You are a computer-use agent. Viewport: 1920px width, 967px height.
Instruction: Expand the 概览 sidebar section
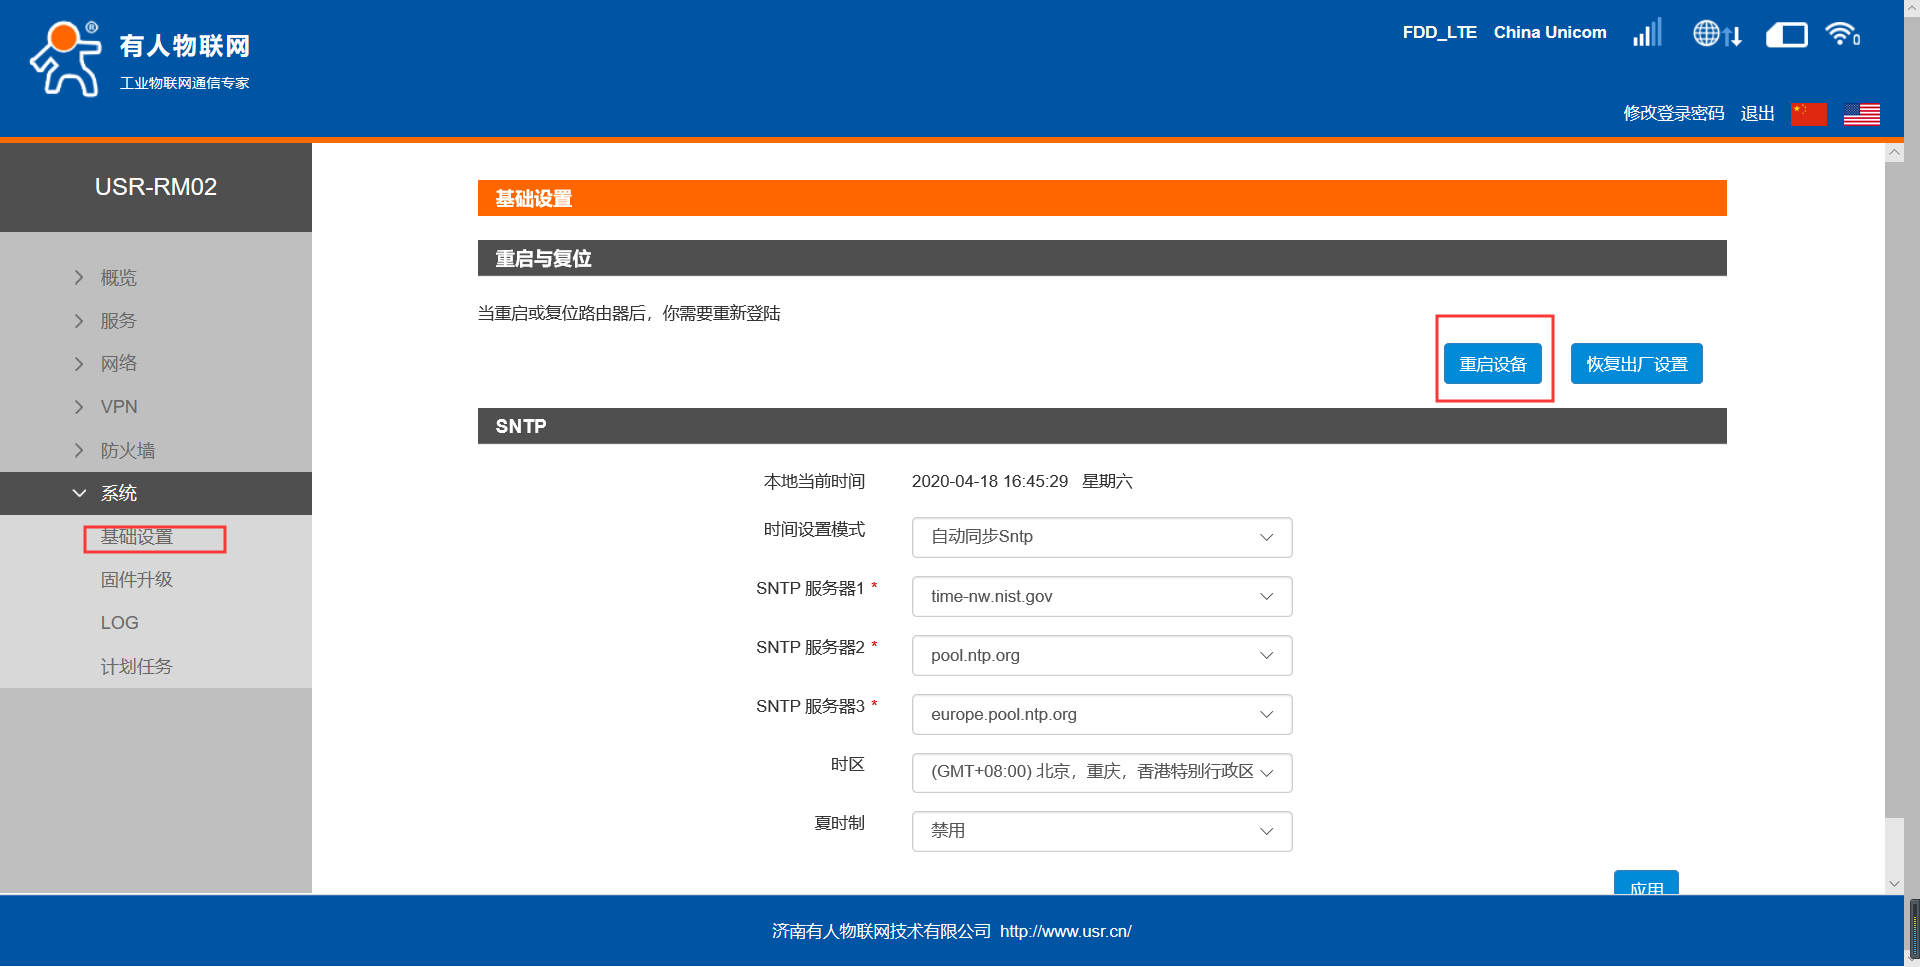(x=119, y=278)
